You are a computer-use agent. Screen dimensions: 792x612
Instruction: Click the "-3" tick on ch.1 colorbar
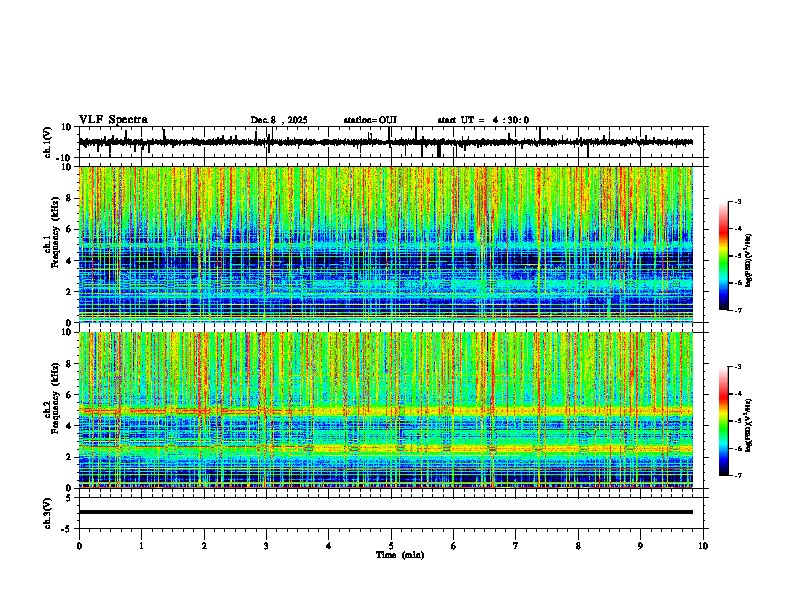click(x=737, y=202)
